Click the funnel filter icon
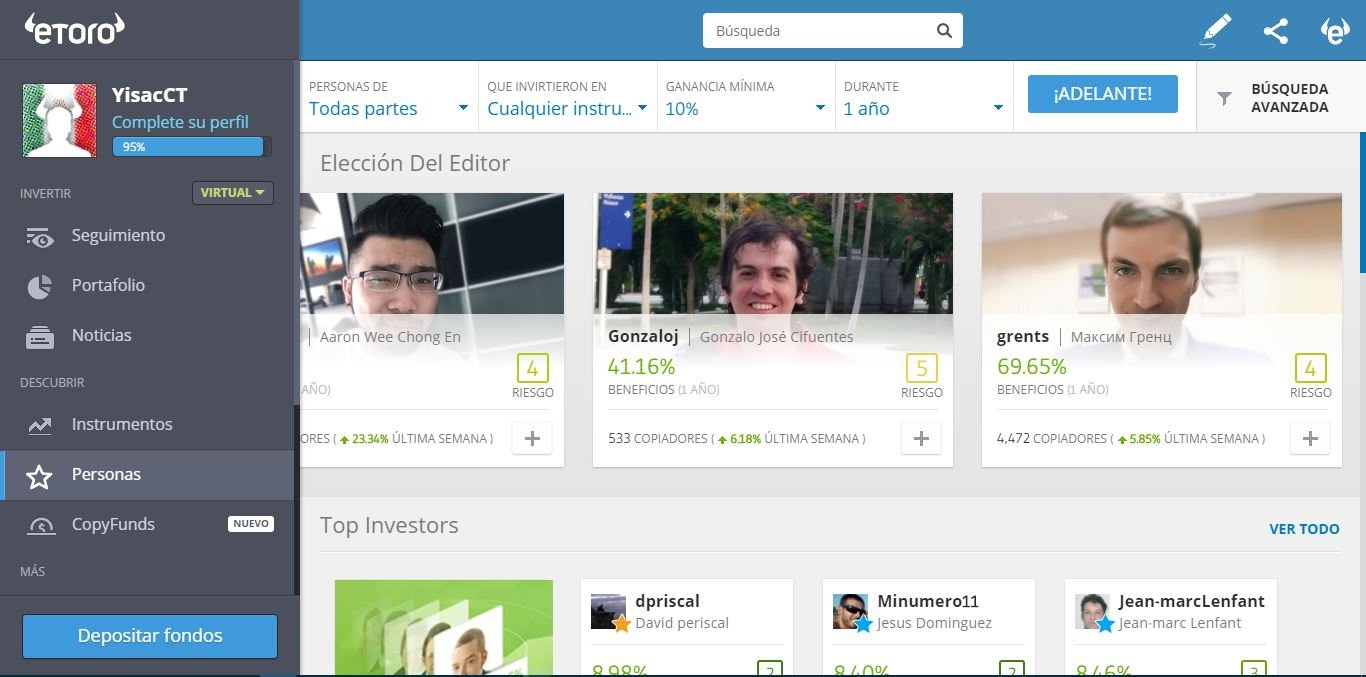Viewport: 1366px width, 677px height. (1224, 98)
